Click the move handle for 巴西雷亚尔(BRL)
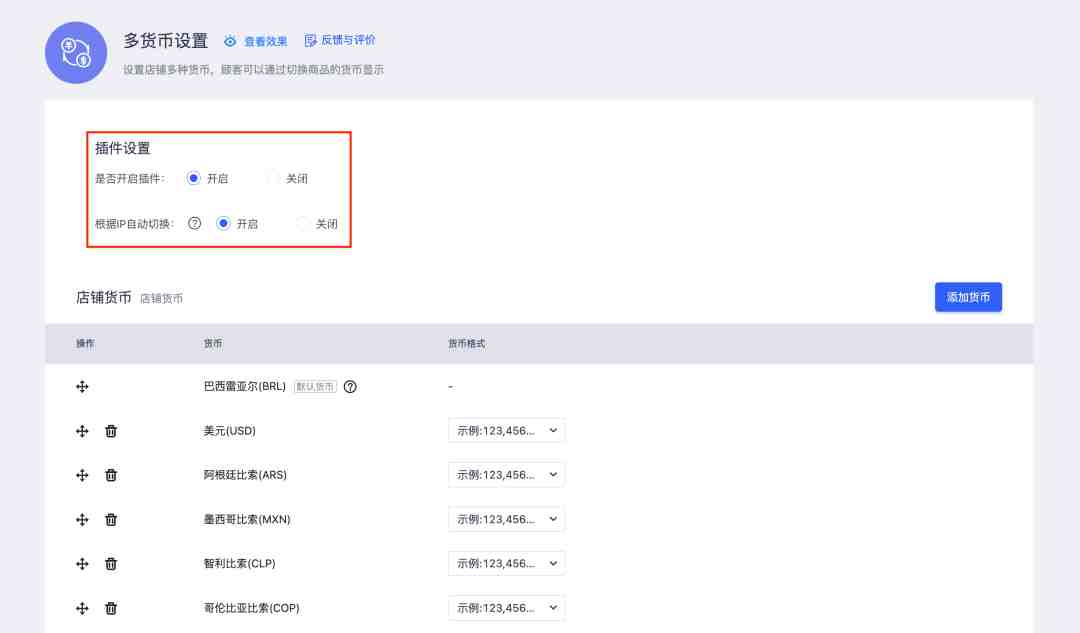The width and height of the screenshot is (1080, 633). 82,386
